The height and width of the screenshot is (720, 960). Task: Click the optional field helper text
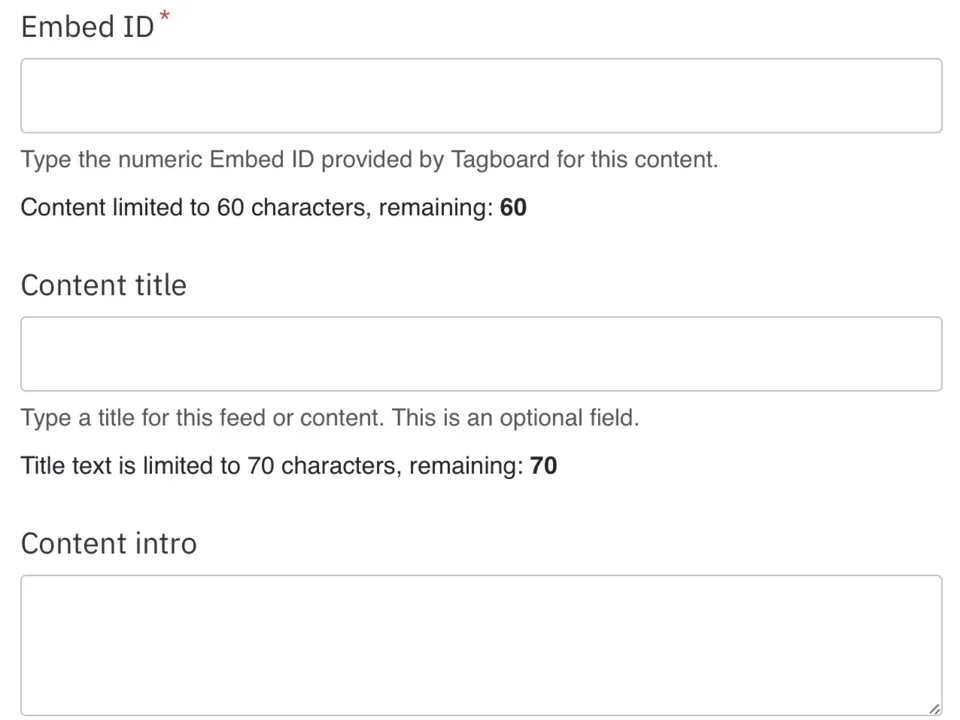click(x=330, y=417)
